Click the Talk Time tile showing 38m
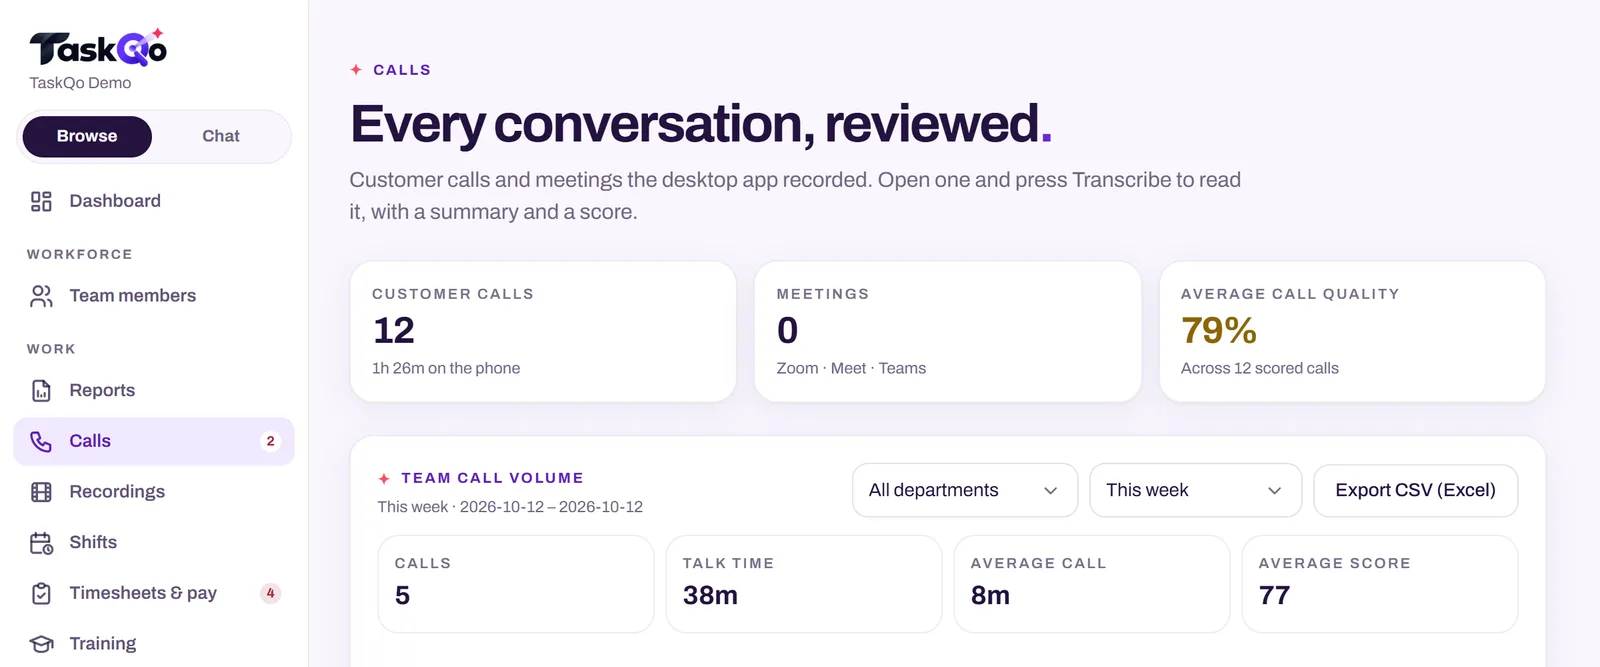Image resolution: width=1600 pixels, height=667 pixels. point(804,584)
